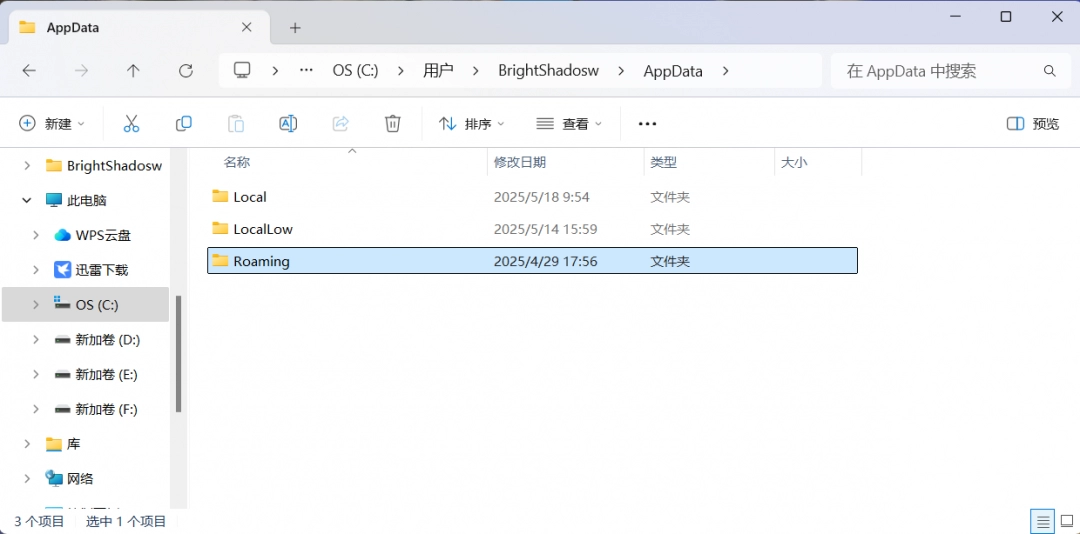Viewport: 1080px width, 534px height.
Task: Expand the OS (C:) drive node
Action: click(36, 305)
